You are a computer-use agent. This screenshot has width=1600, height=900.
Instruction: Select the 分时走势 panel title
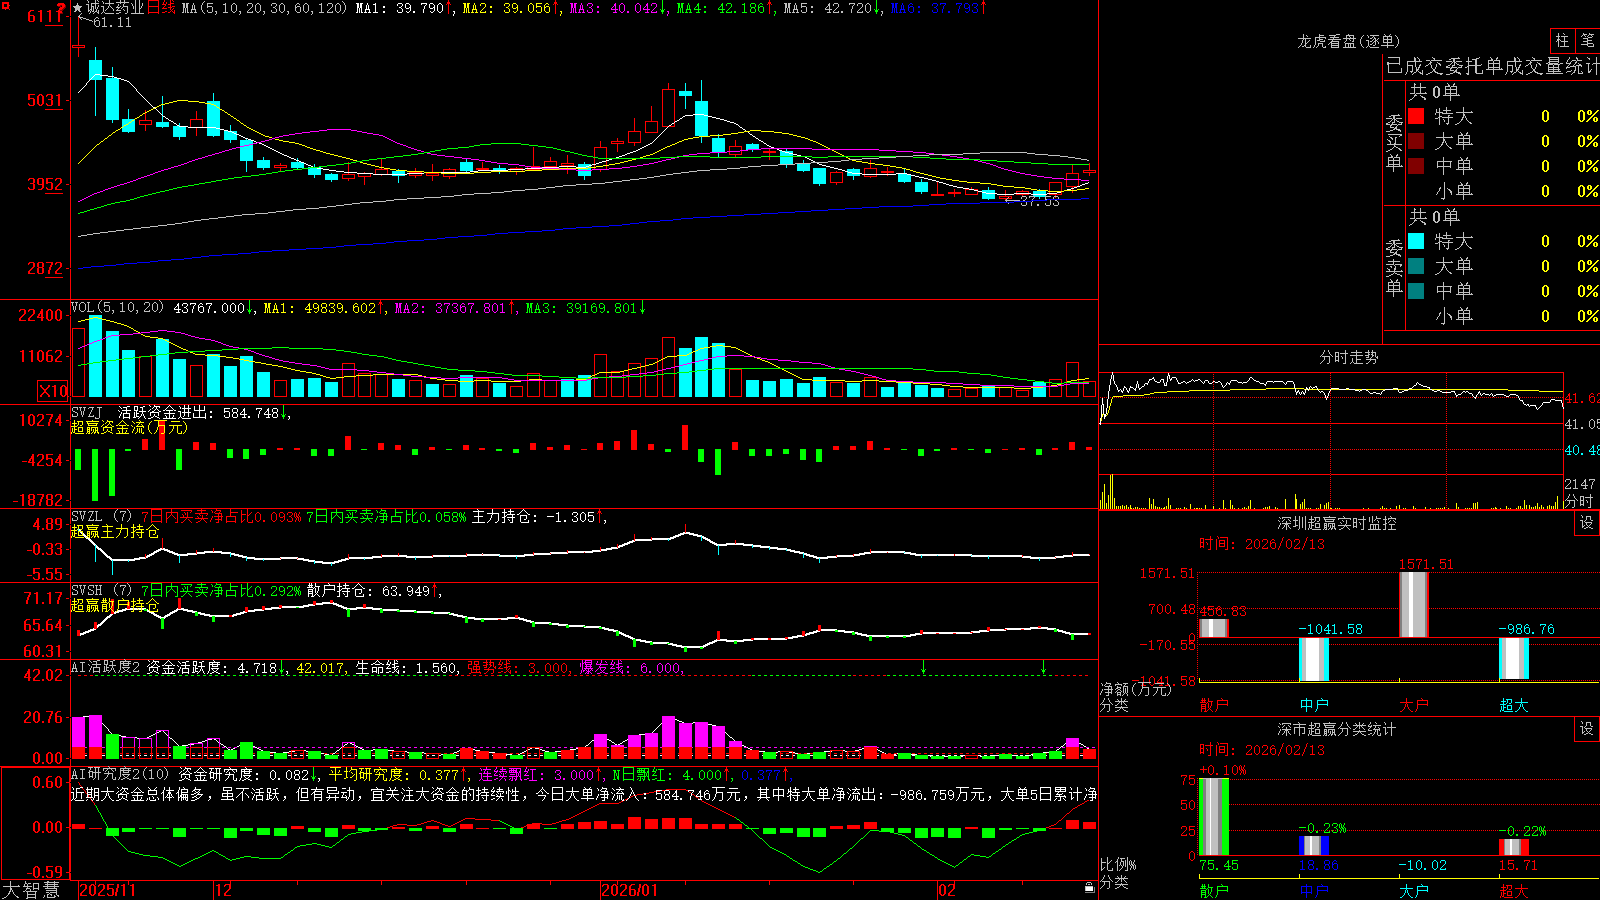1348,357
